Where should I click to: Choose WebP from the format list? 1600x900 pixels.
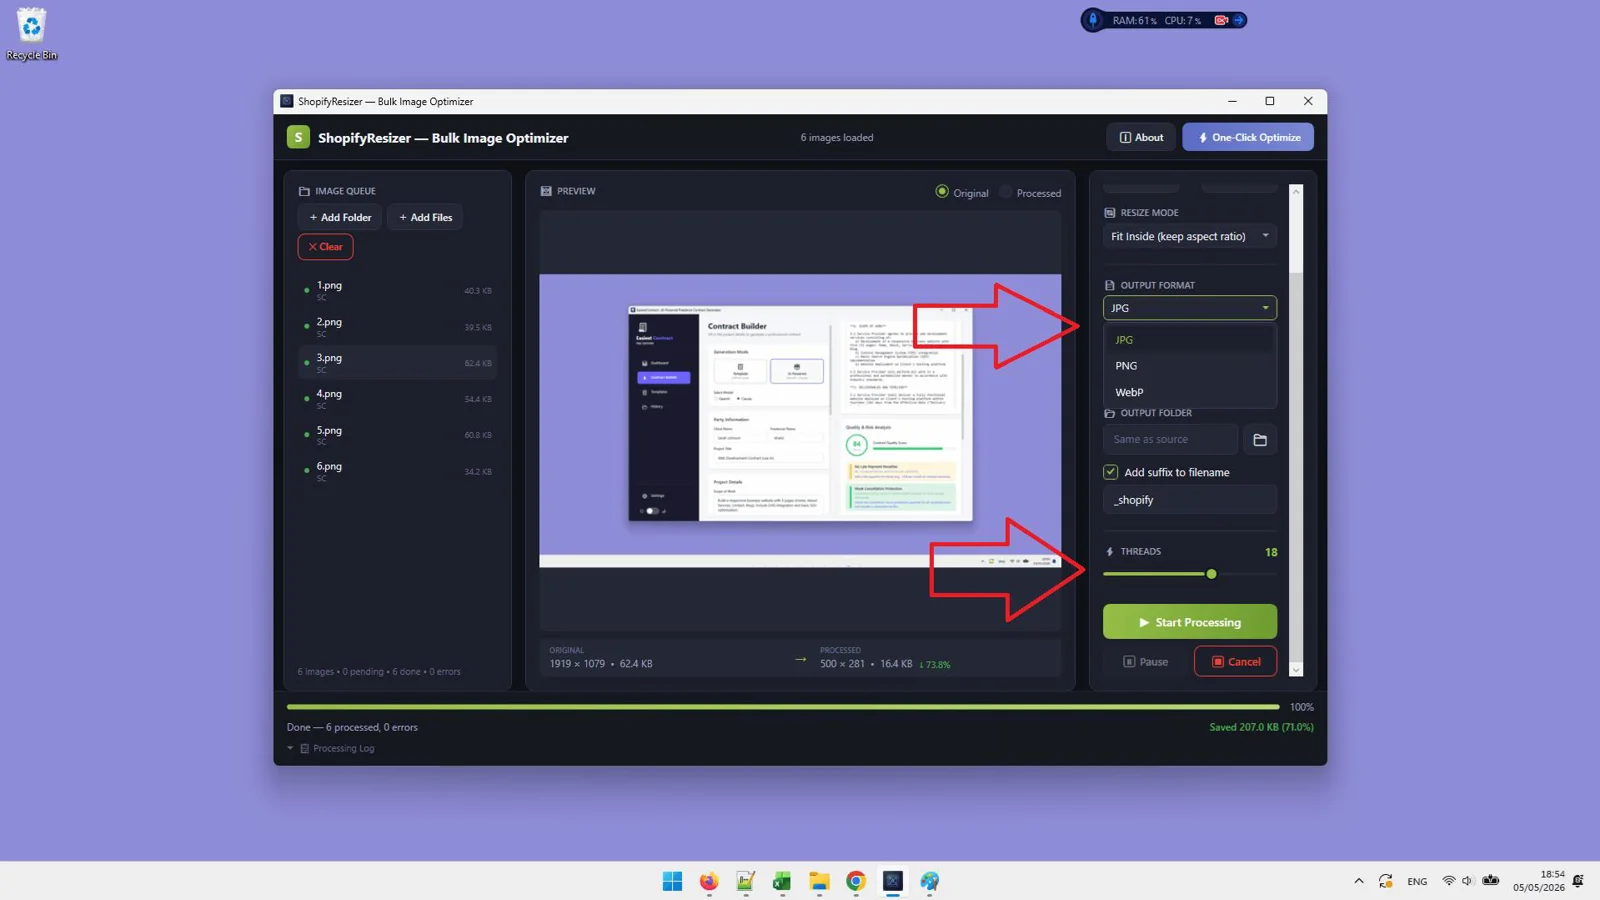1190,392
